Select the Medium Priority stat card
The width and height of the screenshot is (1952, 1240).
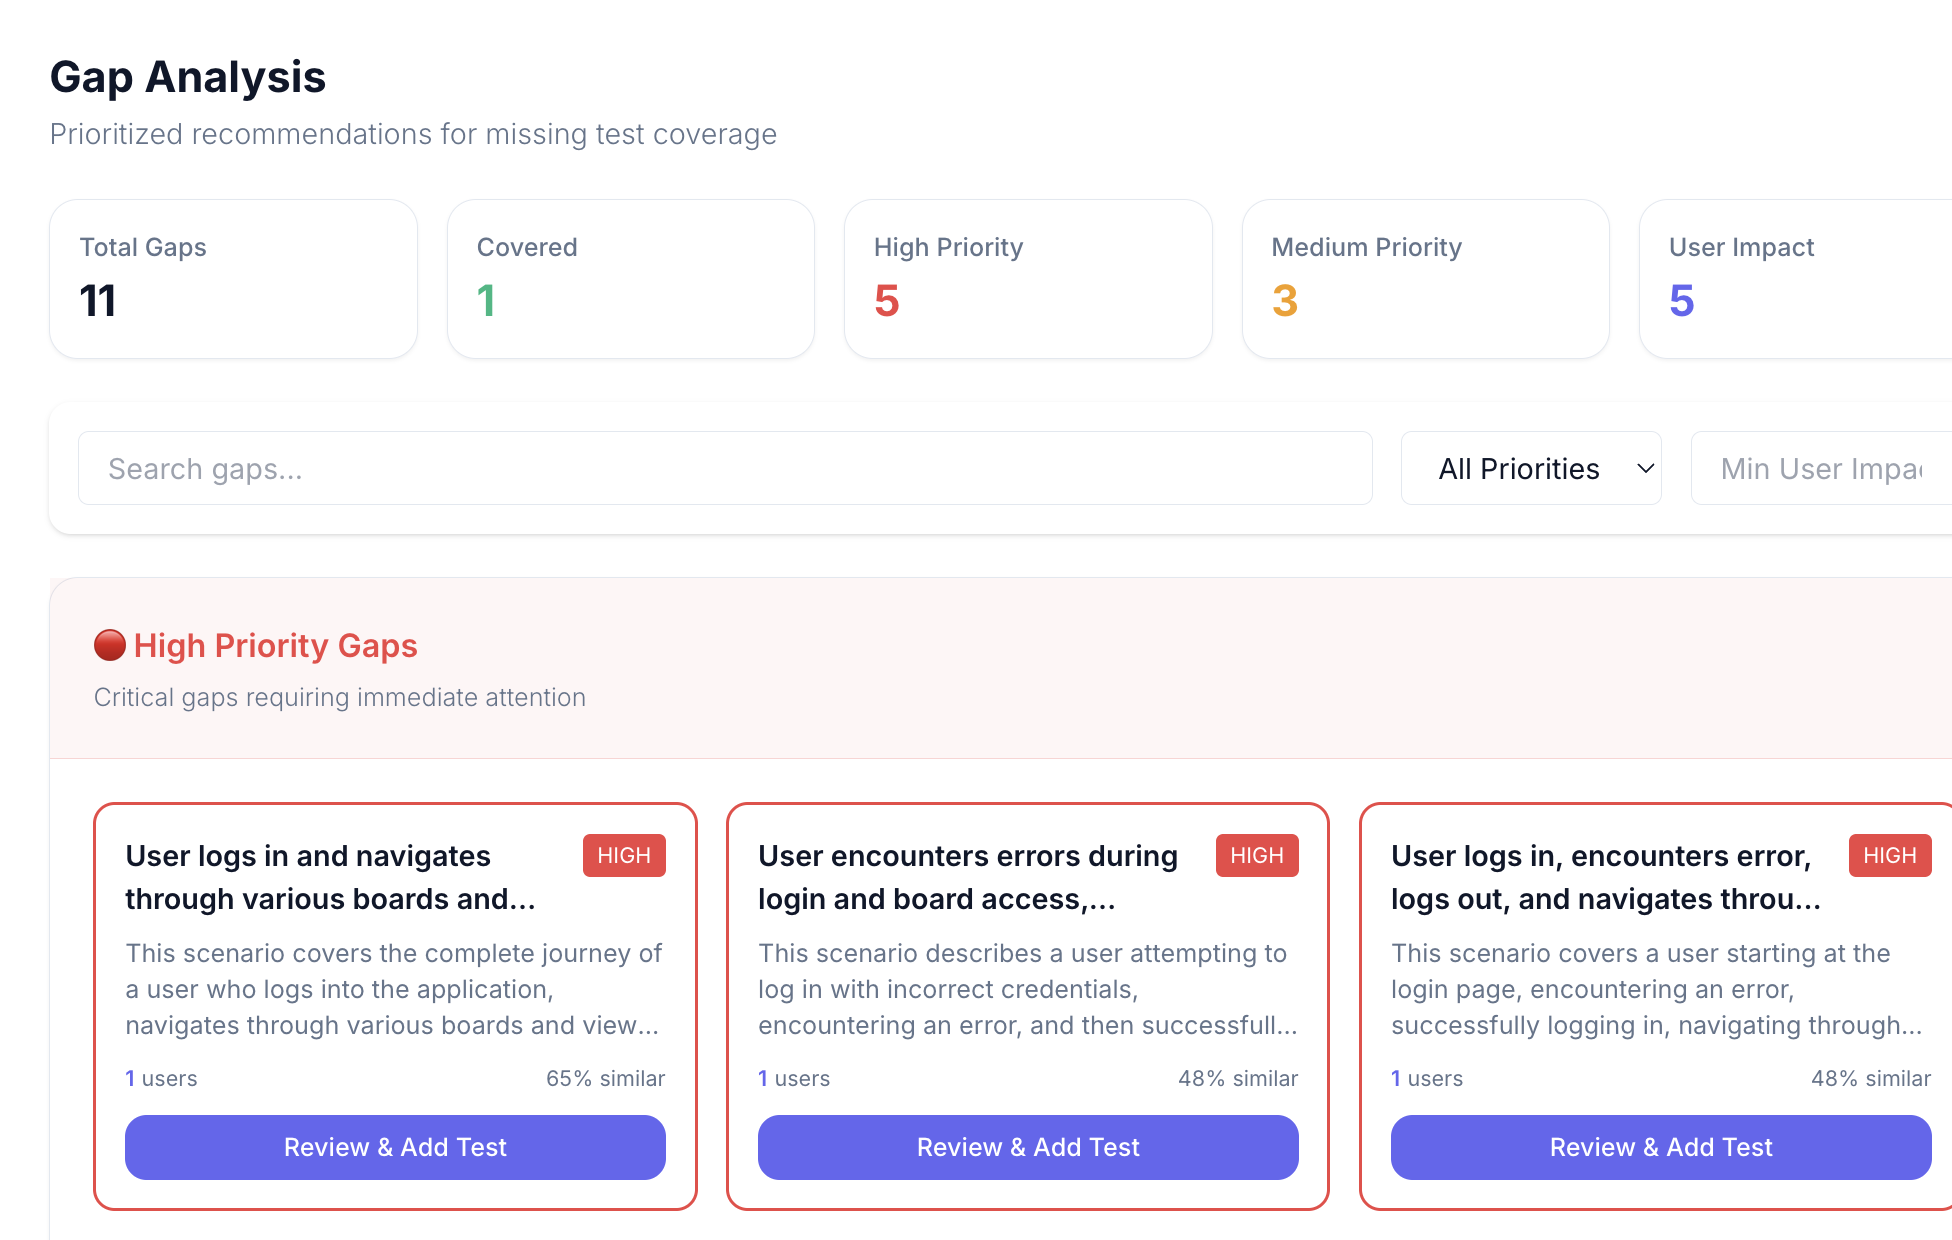click(x=1425, y=278)
